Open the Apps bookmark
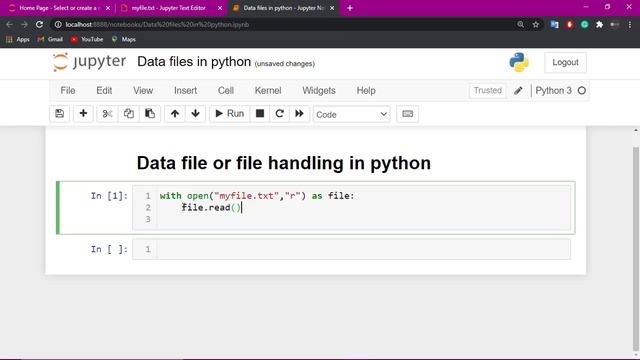 point(18,39)
